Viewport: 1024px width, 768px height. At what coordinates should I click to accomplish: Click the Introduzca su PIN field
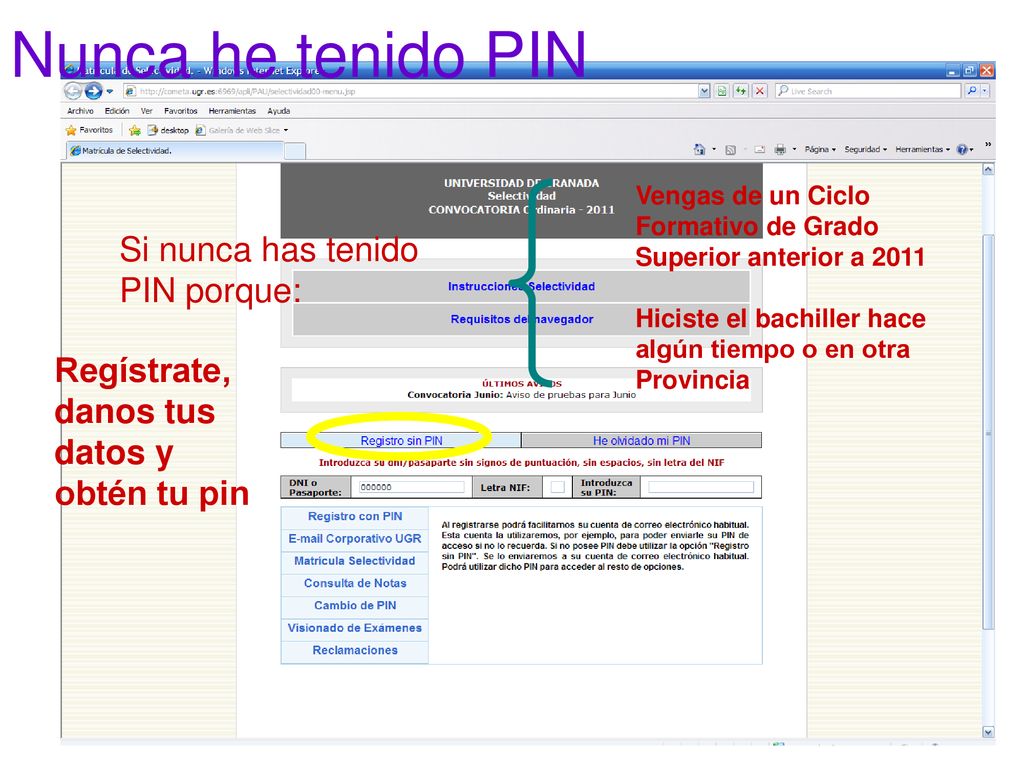pos(701,487)
